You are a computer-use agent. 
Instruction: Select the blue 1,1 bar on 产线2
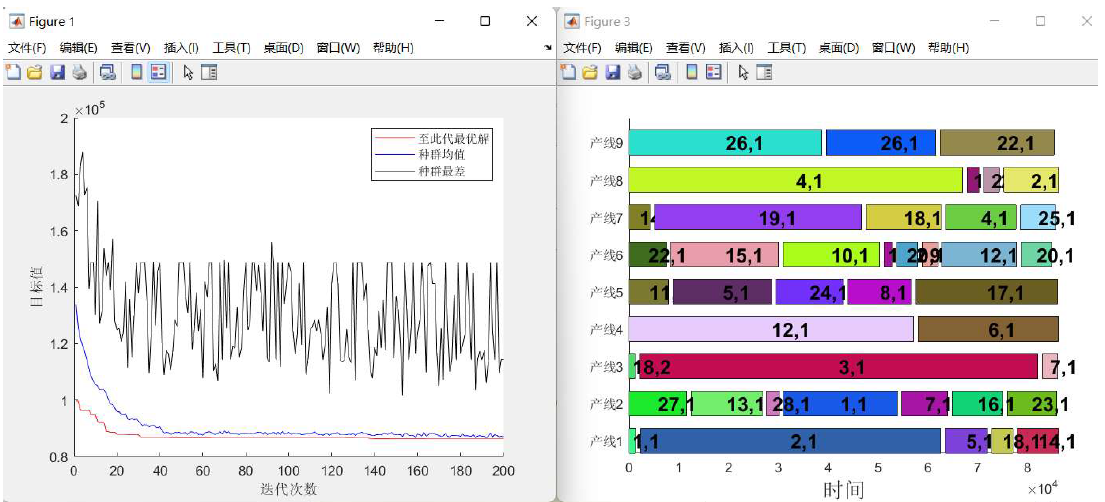click(841, 404)
